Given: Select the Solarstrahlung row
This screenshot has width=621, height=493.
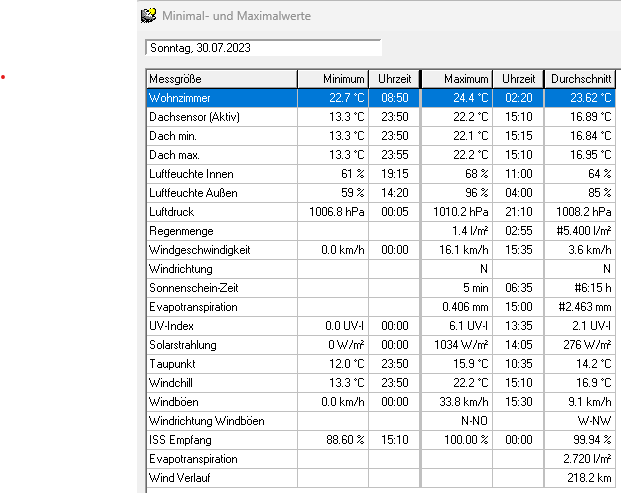Looking at the screenshot, I should pos(221,345).
